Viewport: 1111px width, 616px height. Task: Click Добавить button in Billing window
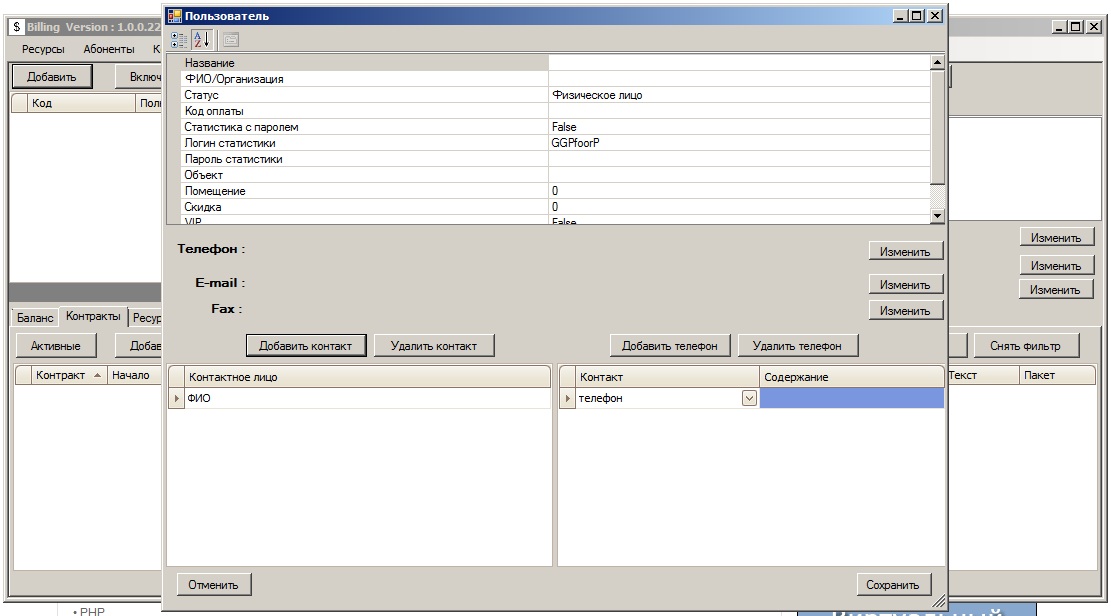[x=52, y=77]
